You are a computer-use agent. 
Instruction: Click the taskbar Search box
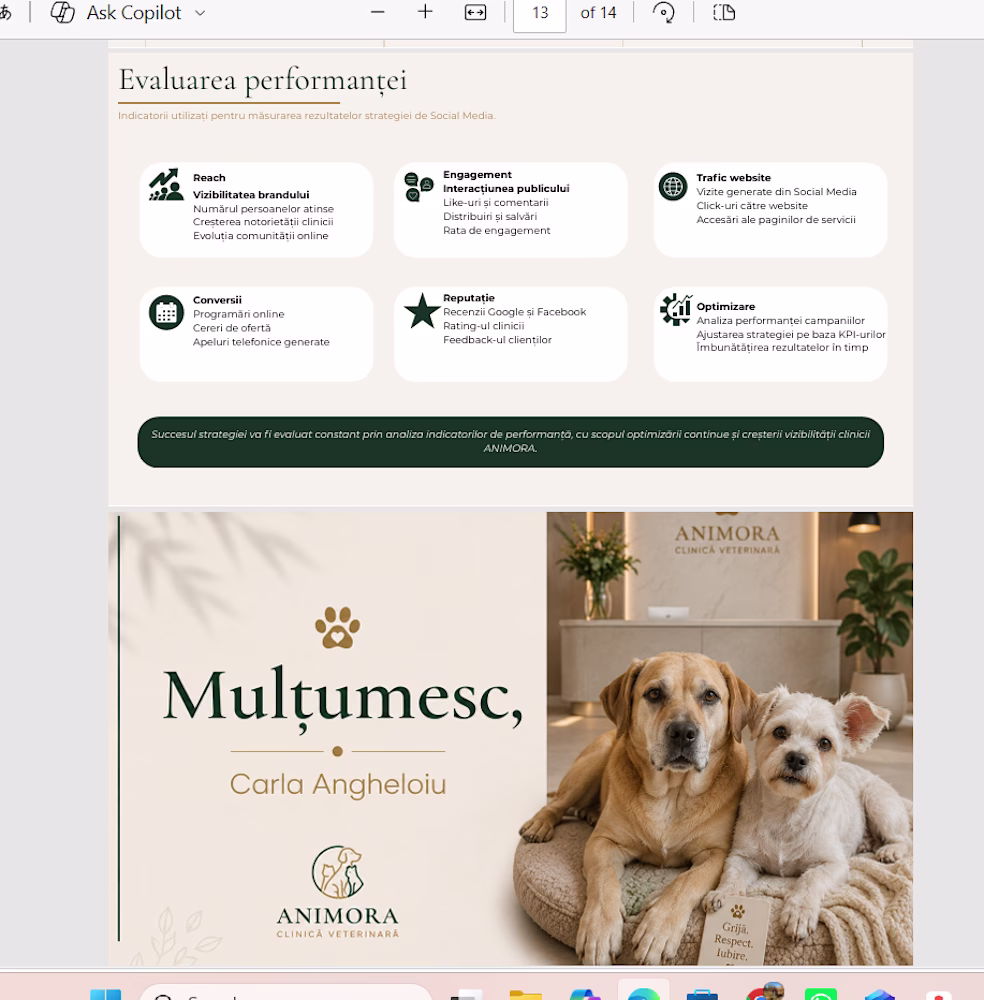click(286, 992)
